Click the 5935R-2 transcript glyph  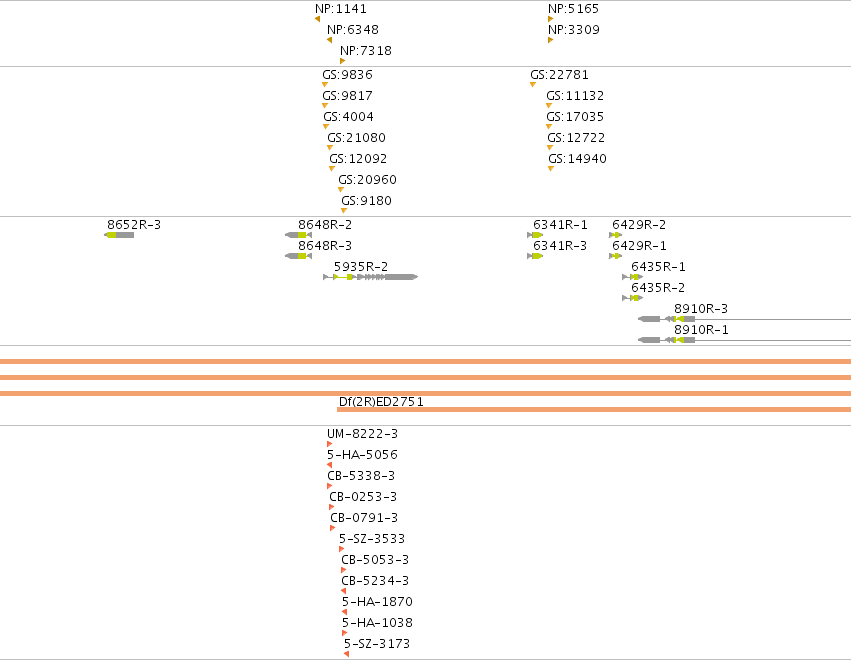click(371, 277)
